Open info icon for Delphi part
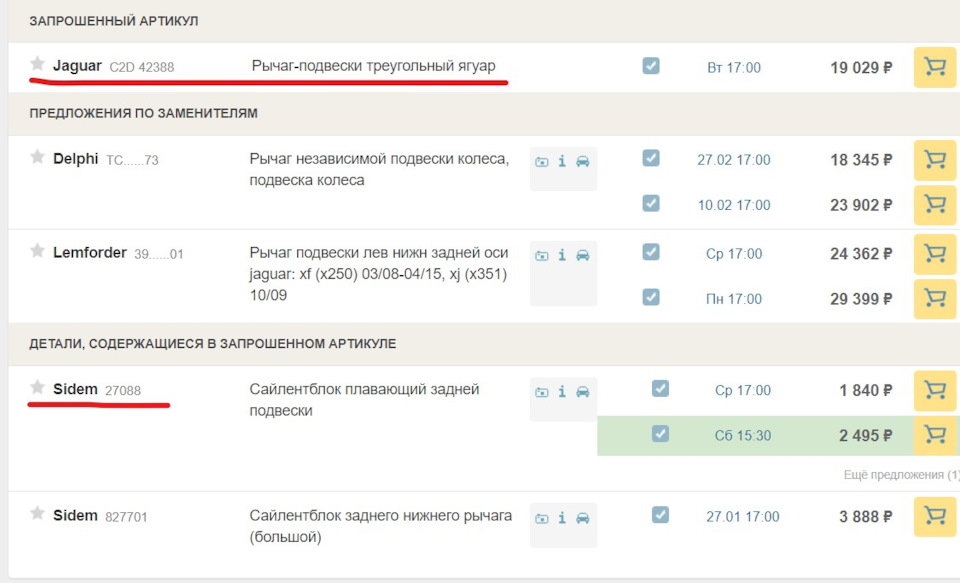The height and width of the screenshot is (583, 960). tap(562, 161)
